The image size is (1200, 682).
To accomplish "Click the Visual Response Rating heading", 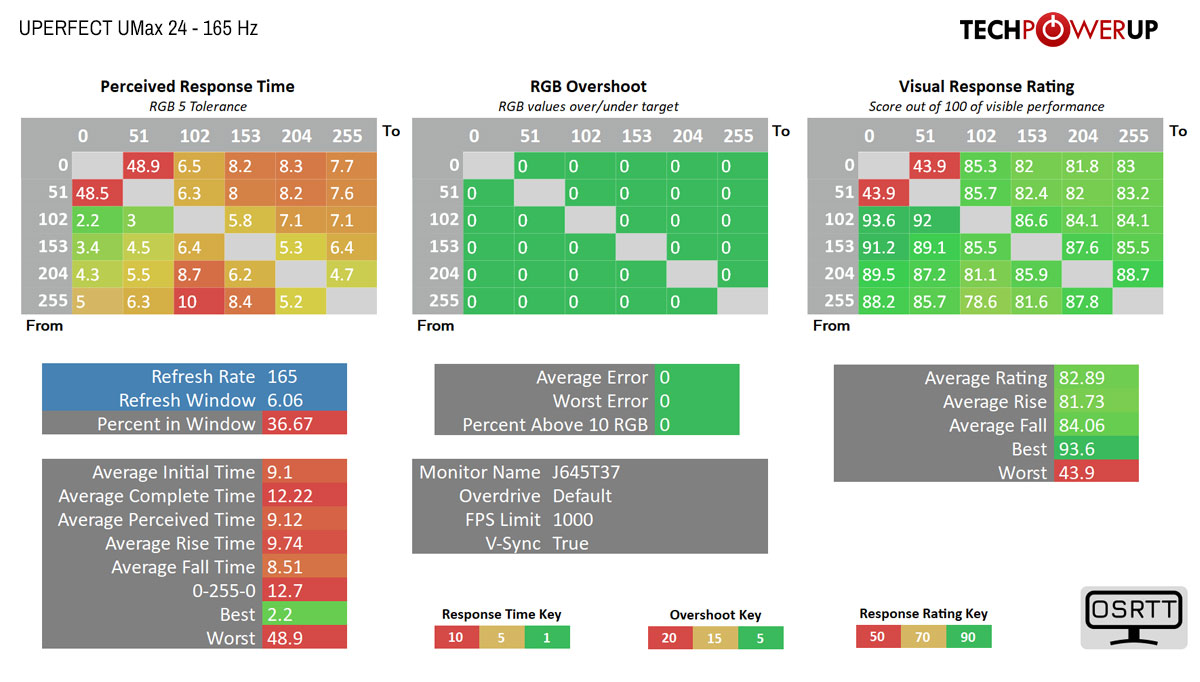I will pos(986,87).
